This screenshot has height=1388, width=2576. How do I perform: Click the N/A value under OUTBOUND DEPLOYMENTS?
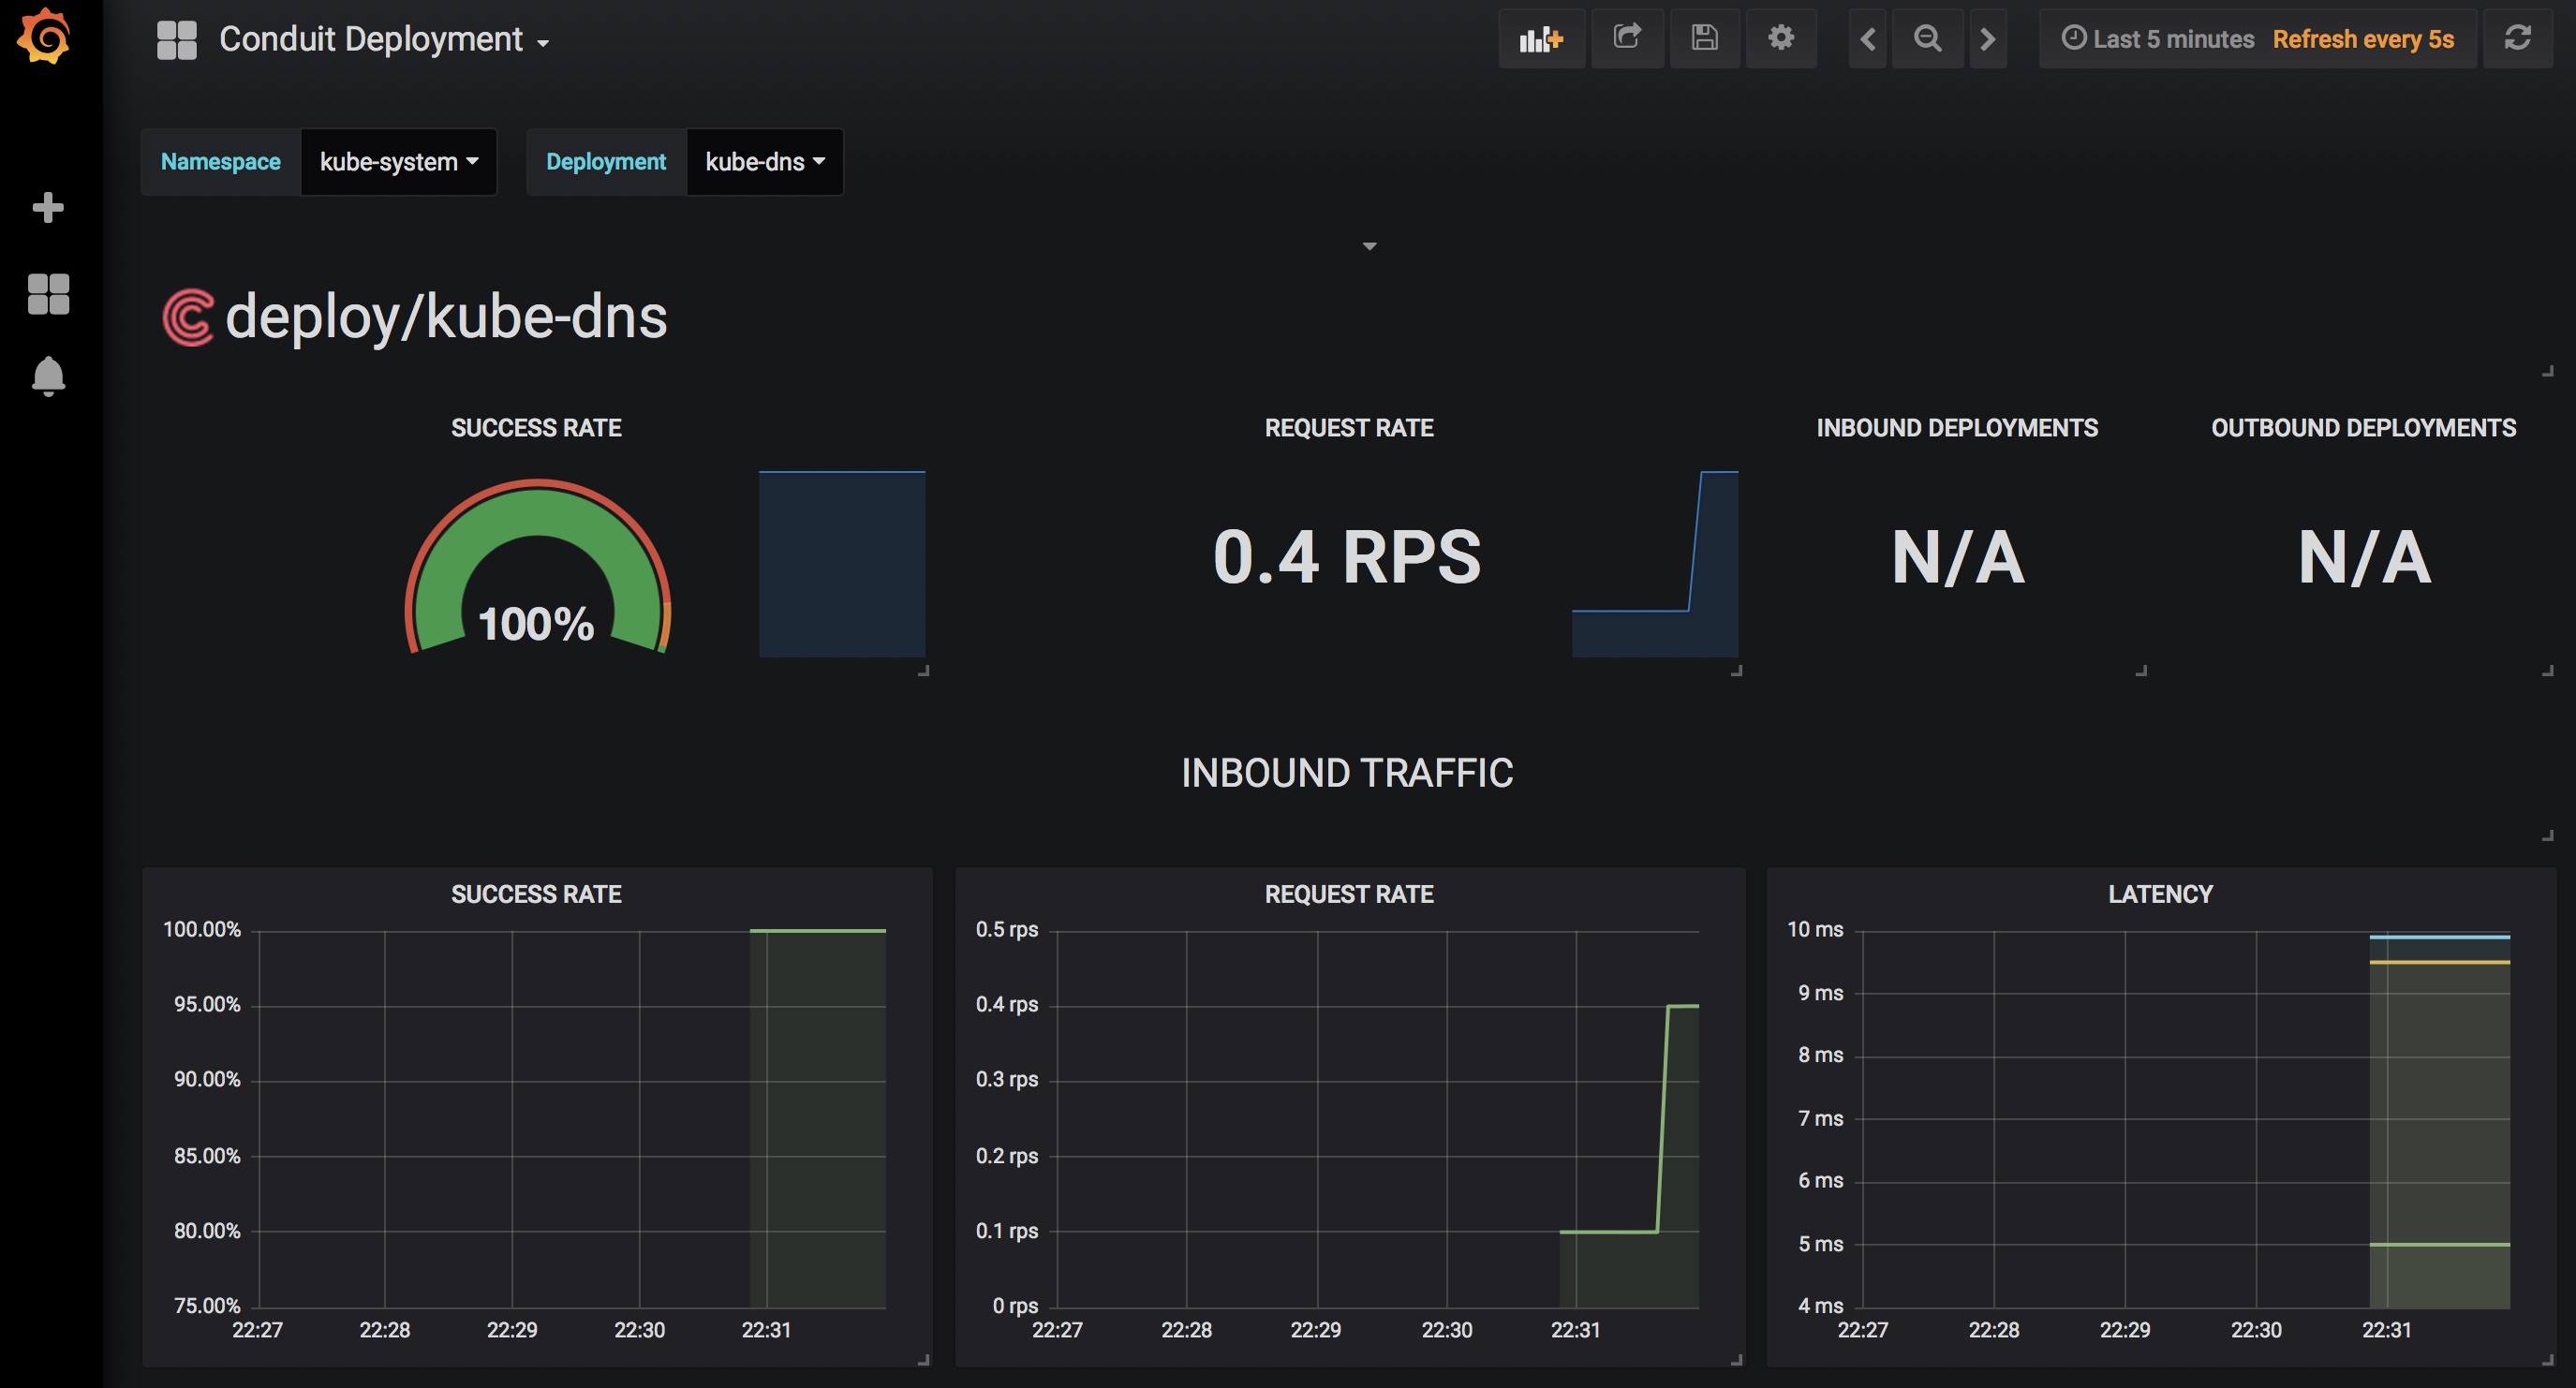[x=2364, y=558]
